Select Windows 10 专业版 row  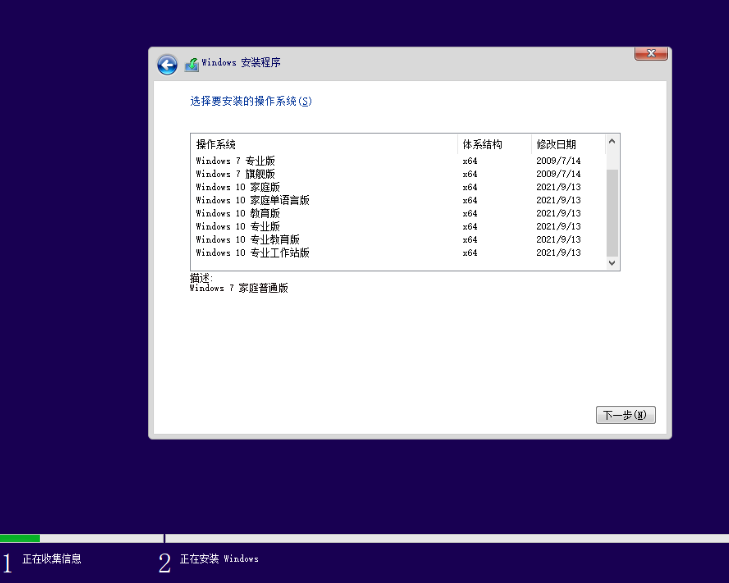pyautogui.click(x=398, y=226)
